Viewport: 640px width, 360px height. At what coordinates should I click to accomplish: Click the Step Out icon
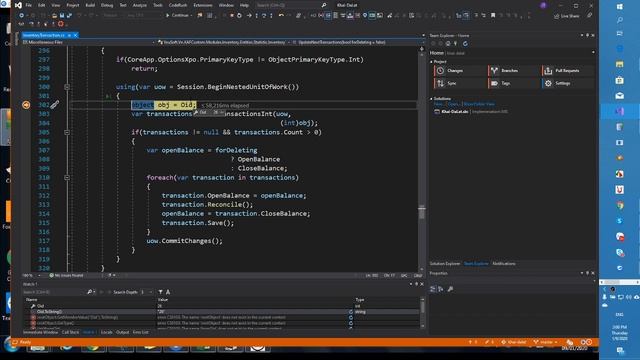coord(271,16)
